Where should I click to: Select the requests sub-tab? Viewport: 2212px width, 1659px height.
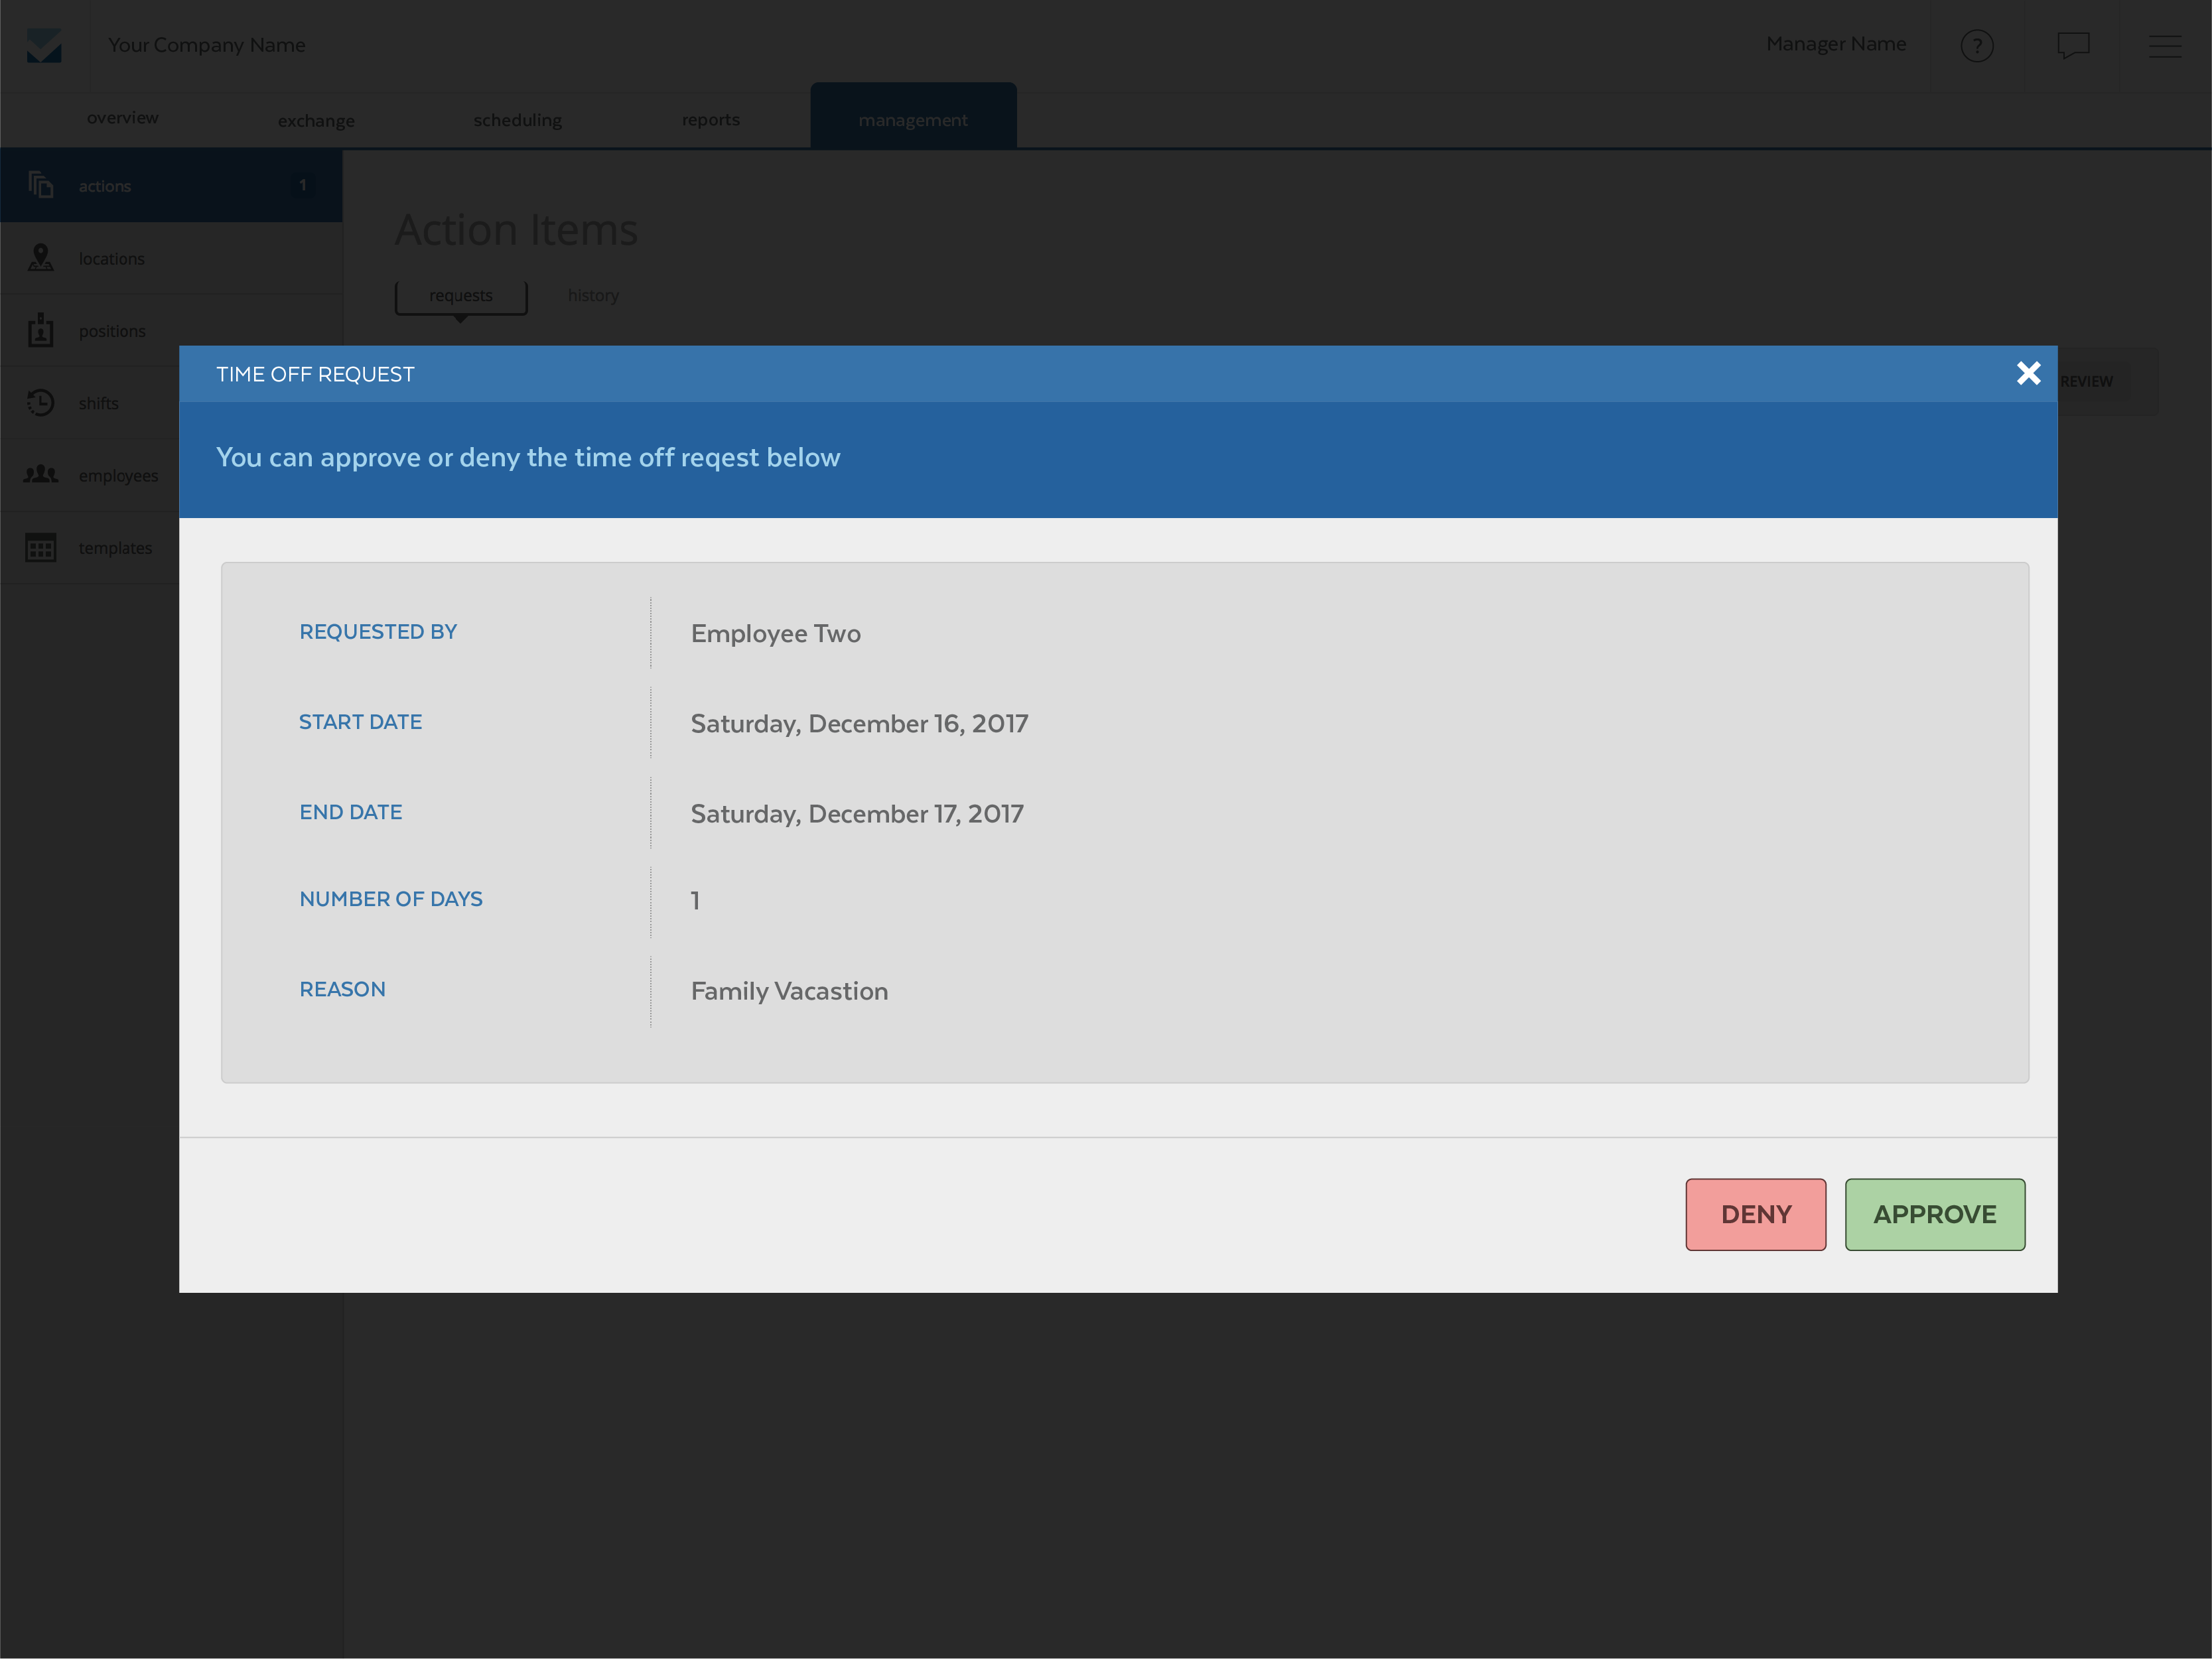(x=461, y=296)
